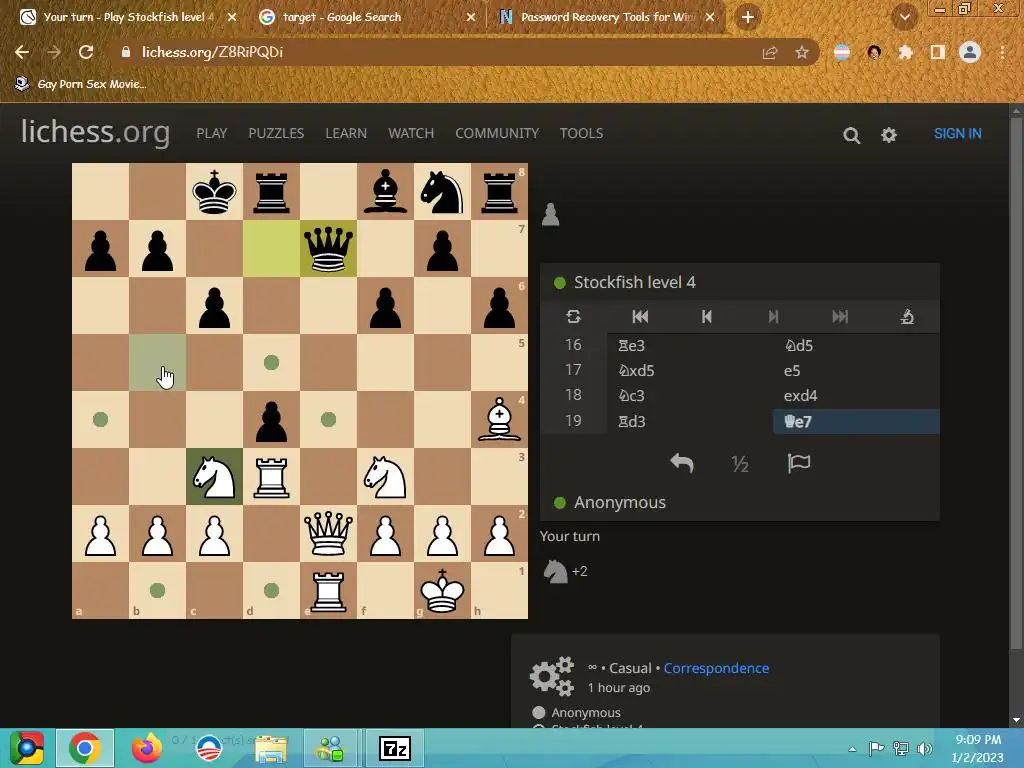Click the white rook on d3
Screen dimensions: 1024x768
pyautogui.click(x=271, y=477)
